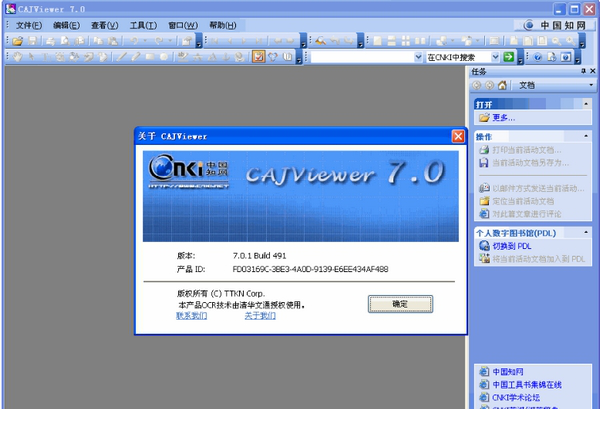This screenshot has width=600, height=425.
Task: Open 中国工具书集锦在线 link
Action: (527, 384)
